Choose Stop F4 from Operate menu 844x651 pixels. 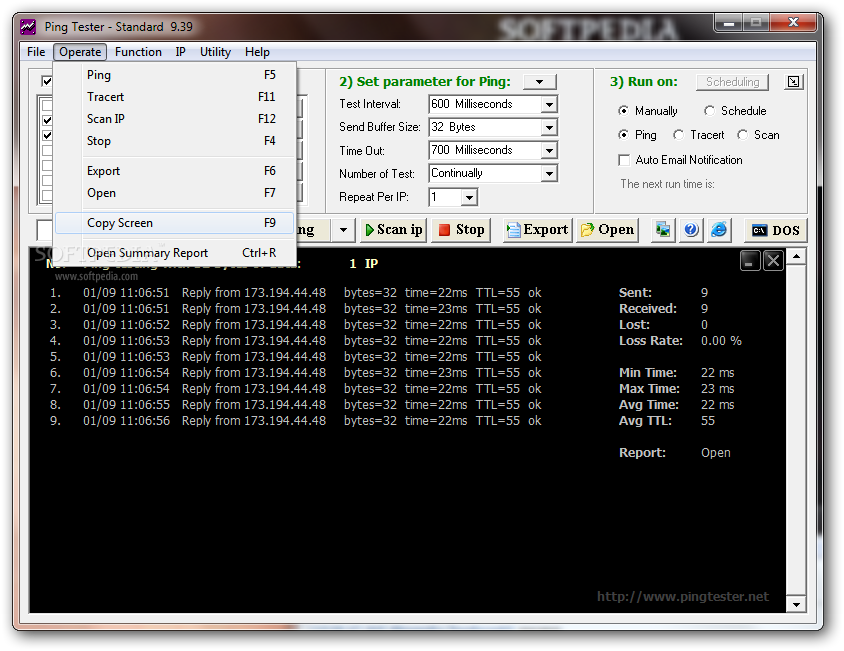[x=175, y=141]
